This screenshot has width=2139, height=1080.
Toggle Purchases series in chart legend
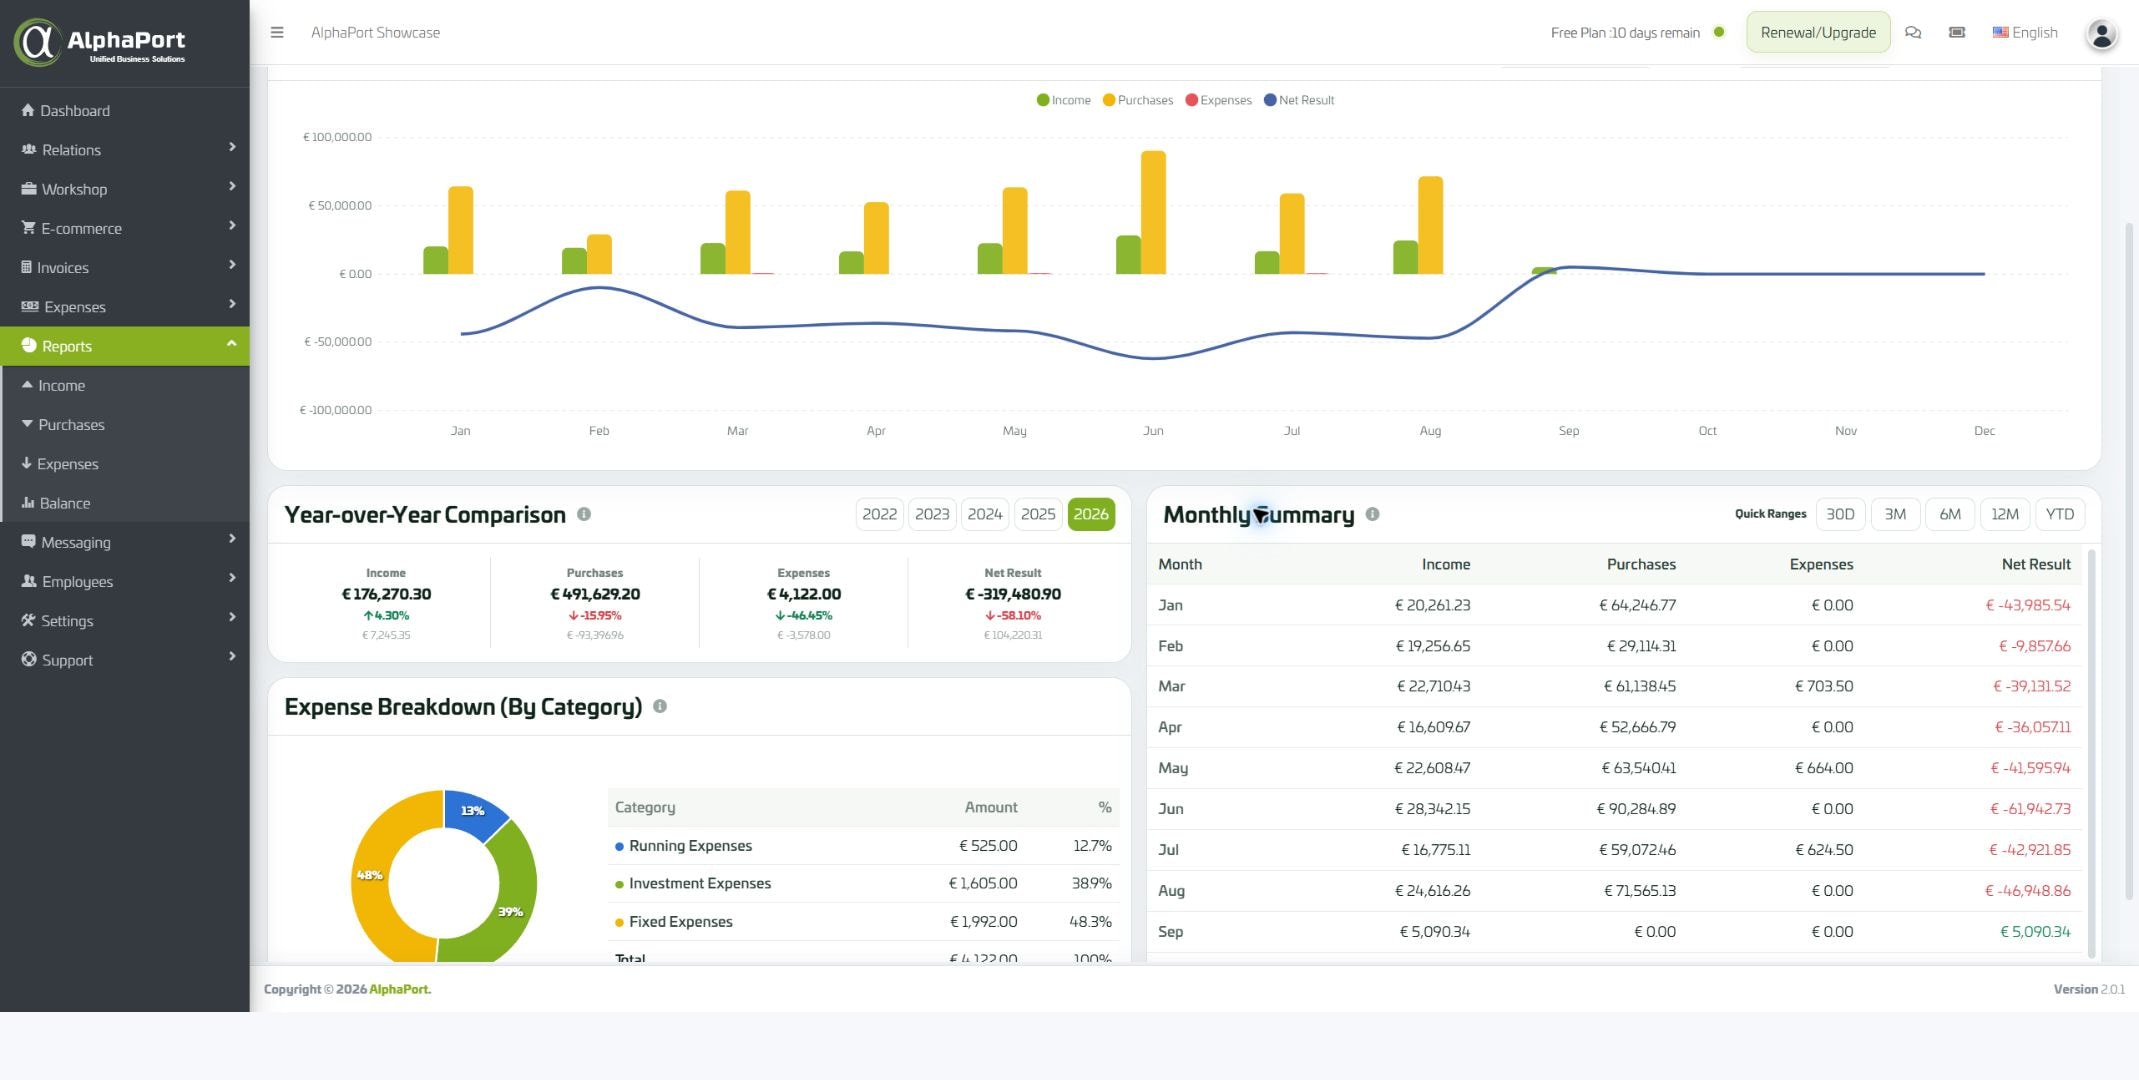pos(1137,100)
